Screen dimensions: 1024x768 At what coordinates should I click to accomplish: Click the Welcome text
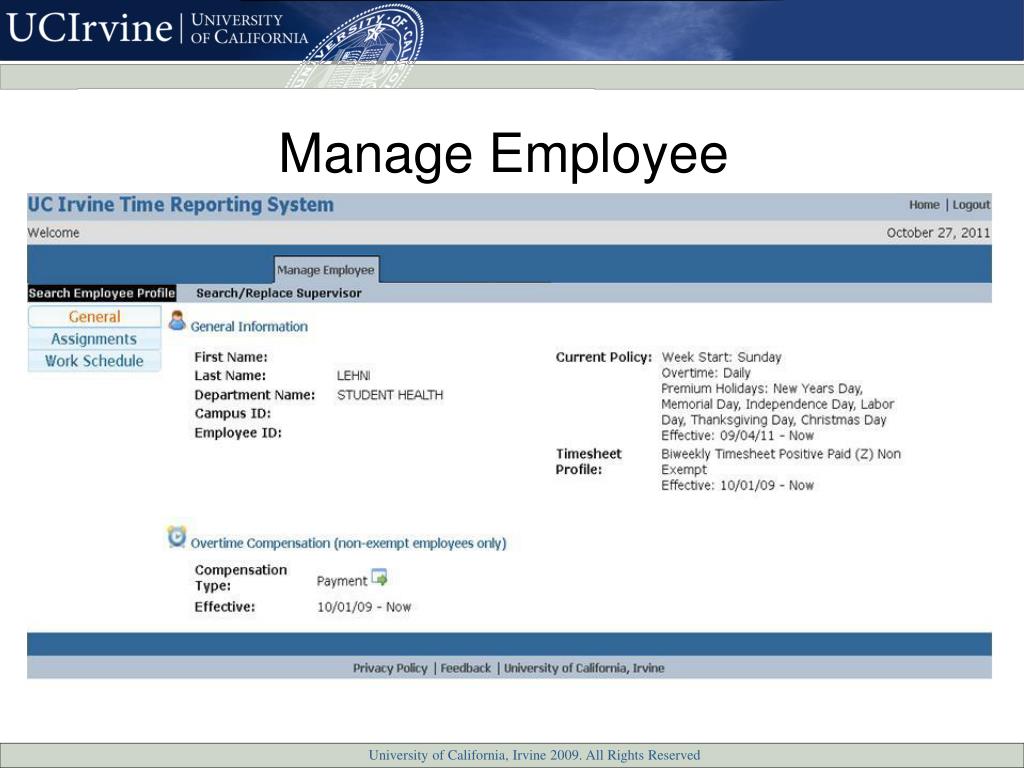click(x=54, y=232)
